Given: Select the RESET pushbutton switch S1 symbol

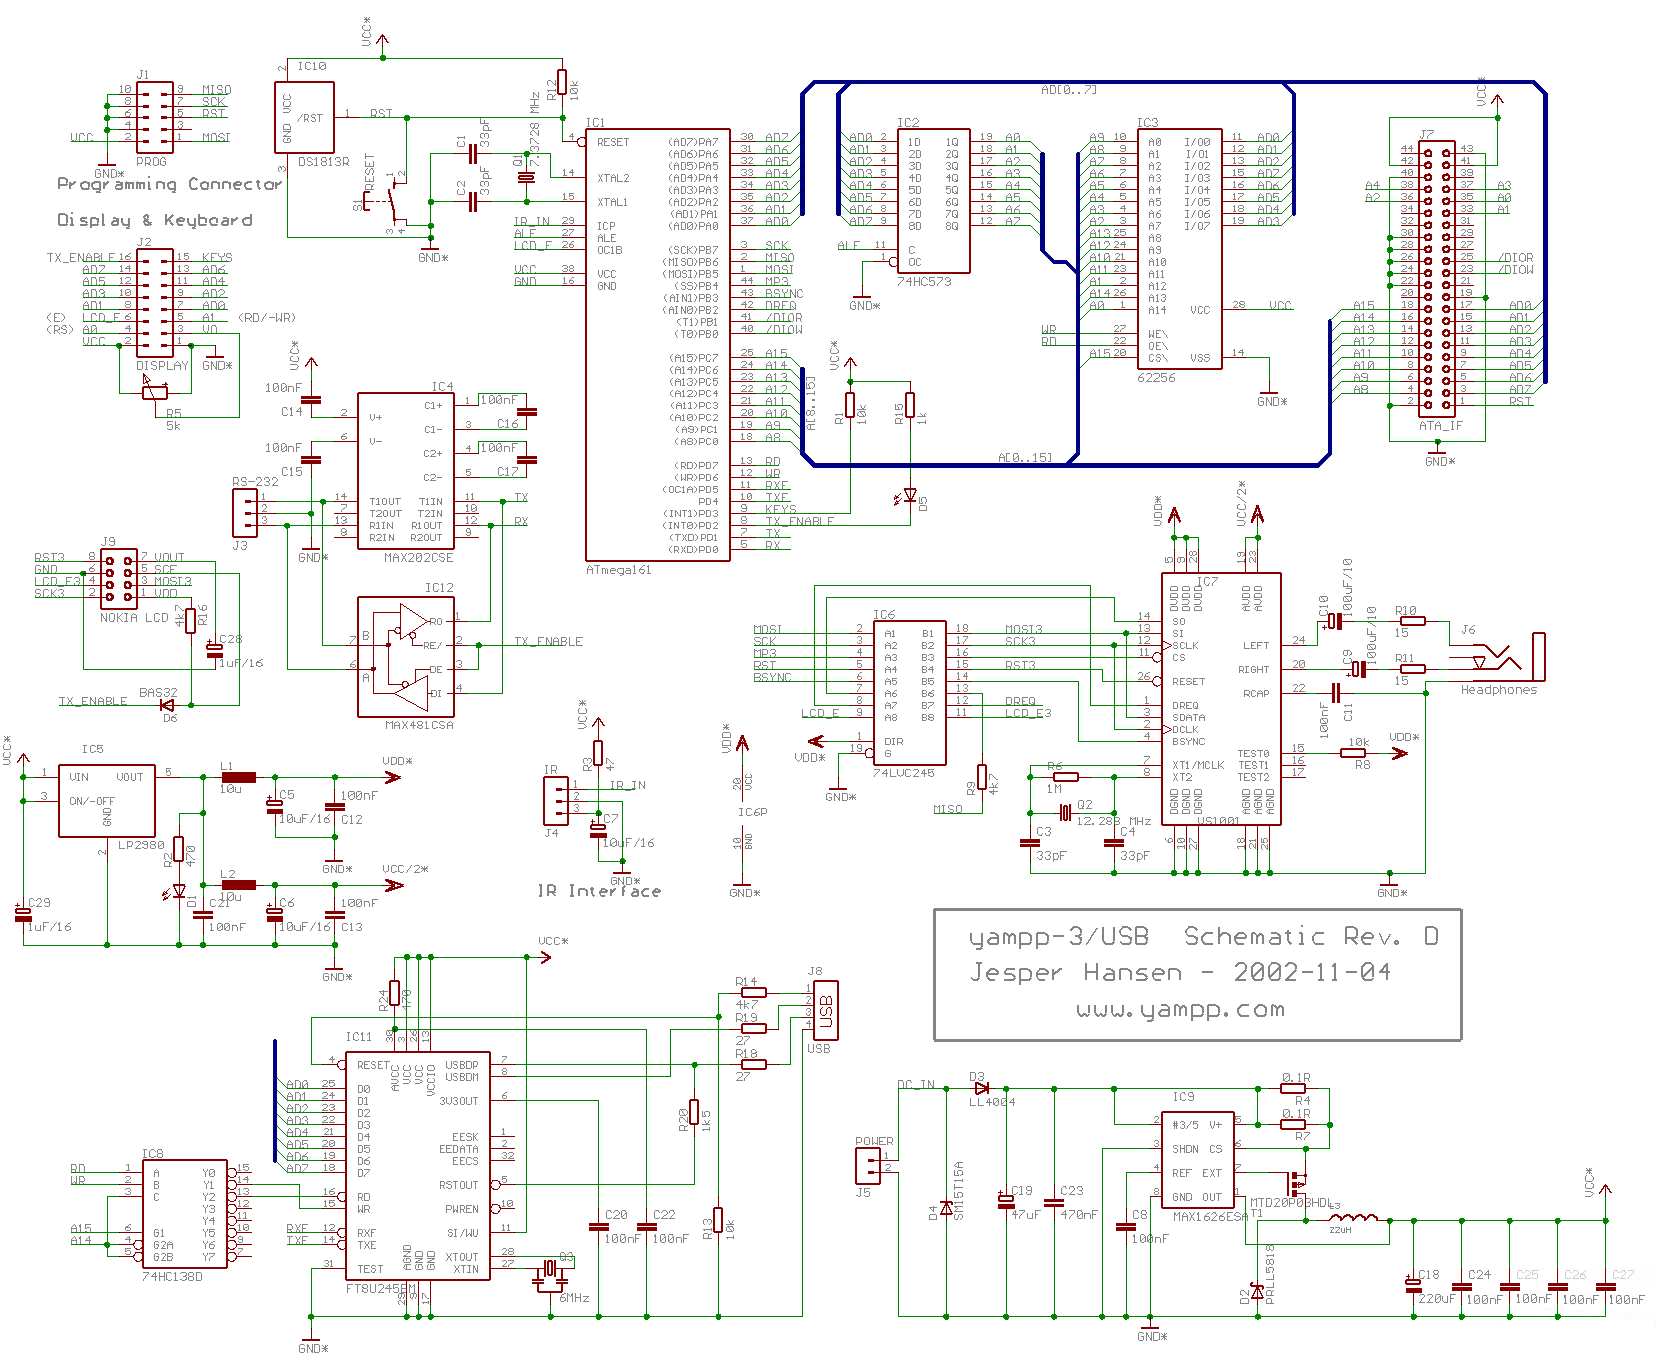Looking at the screenshot, I should pos(386,204).
